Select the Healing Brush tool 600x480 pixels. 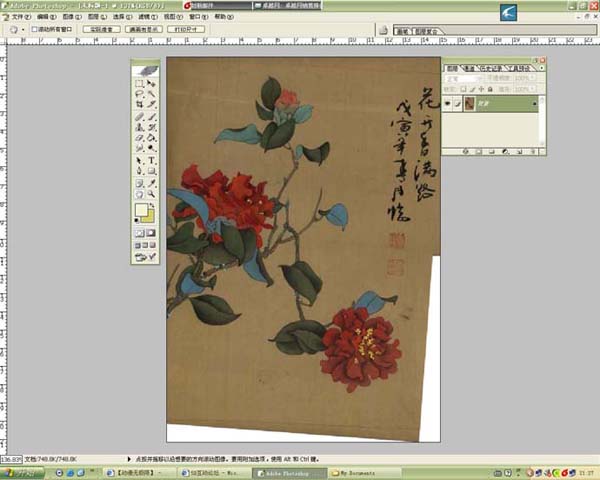[x=139, y=117]
